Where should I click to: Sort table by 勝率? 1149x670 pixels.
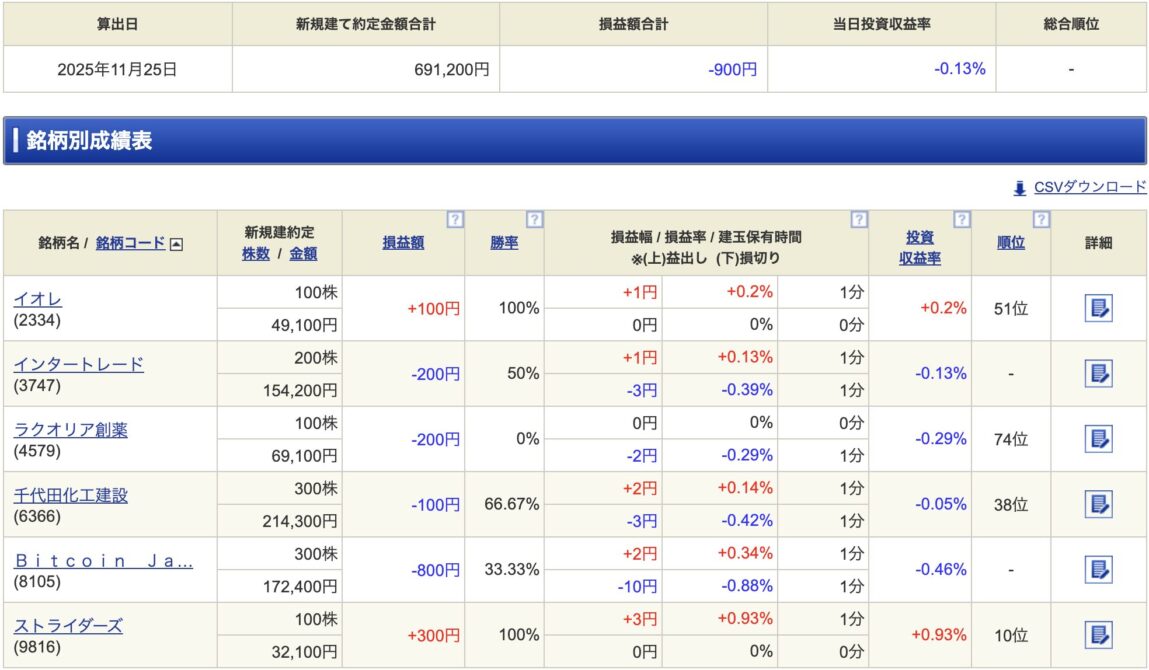tap(504, 242)
